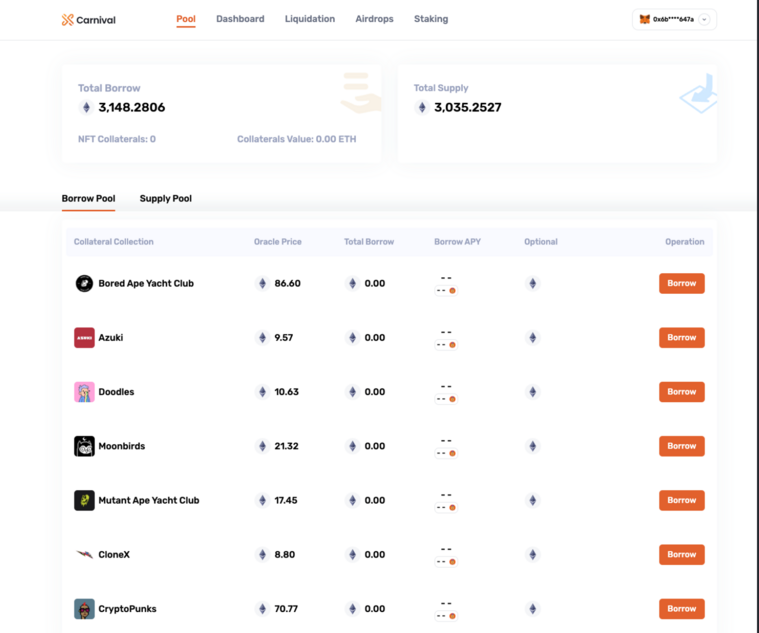
Task: Click the Carnival logo
Action: (89, 20)
